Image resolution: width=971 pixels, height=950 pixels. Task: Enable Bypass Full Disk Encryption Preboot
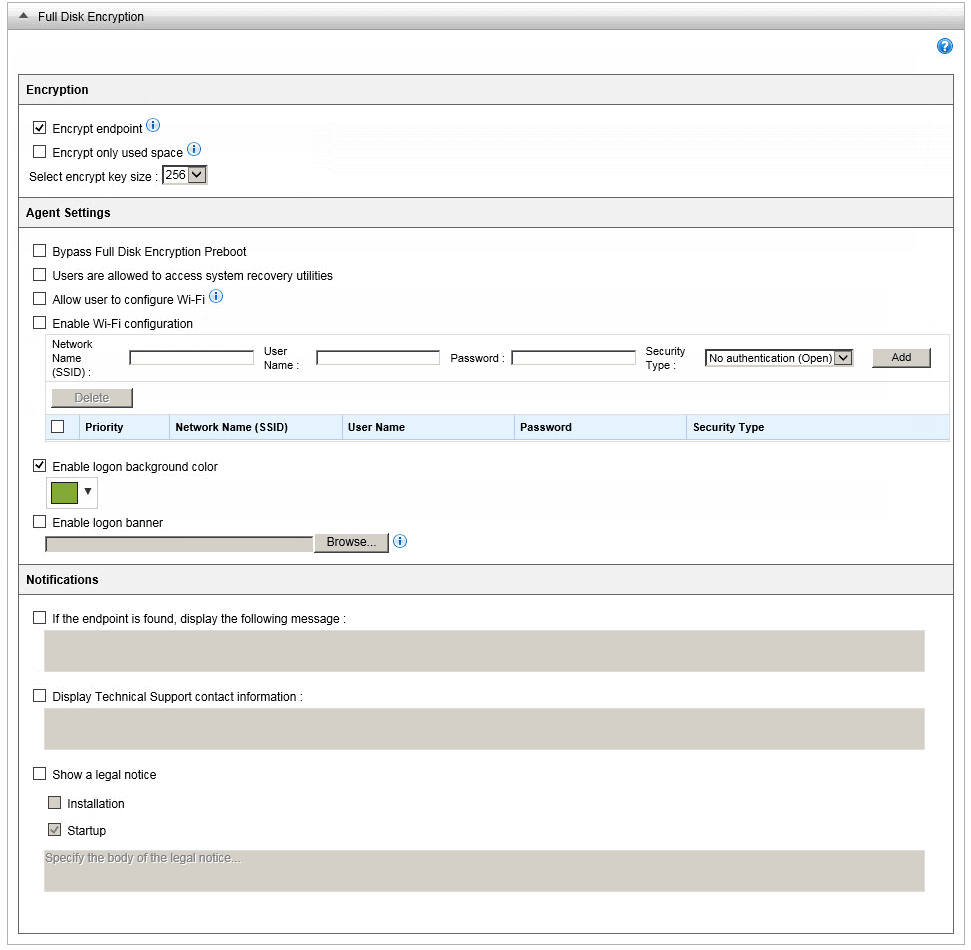click(40, 251)
